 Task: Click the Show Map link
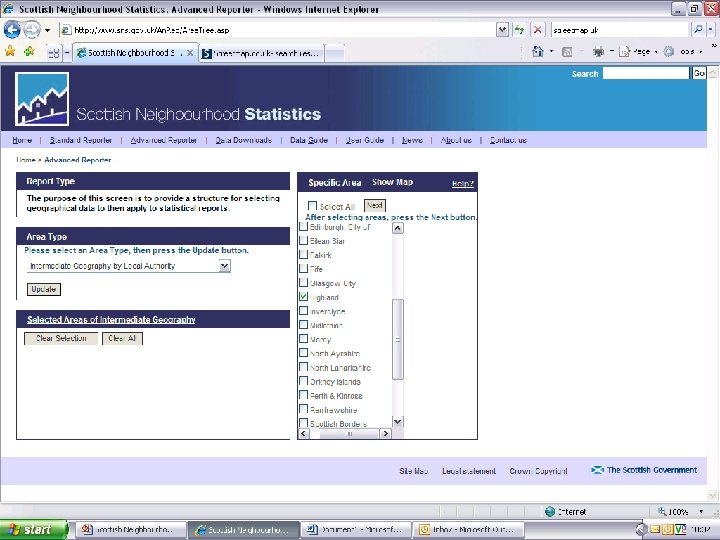tap(393, 182)
